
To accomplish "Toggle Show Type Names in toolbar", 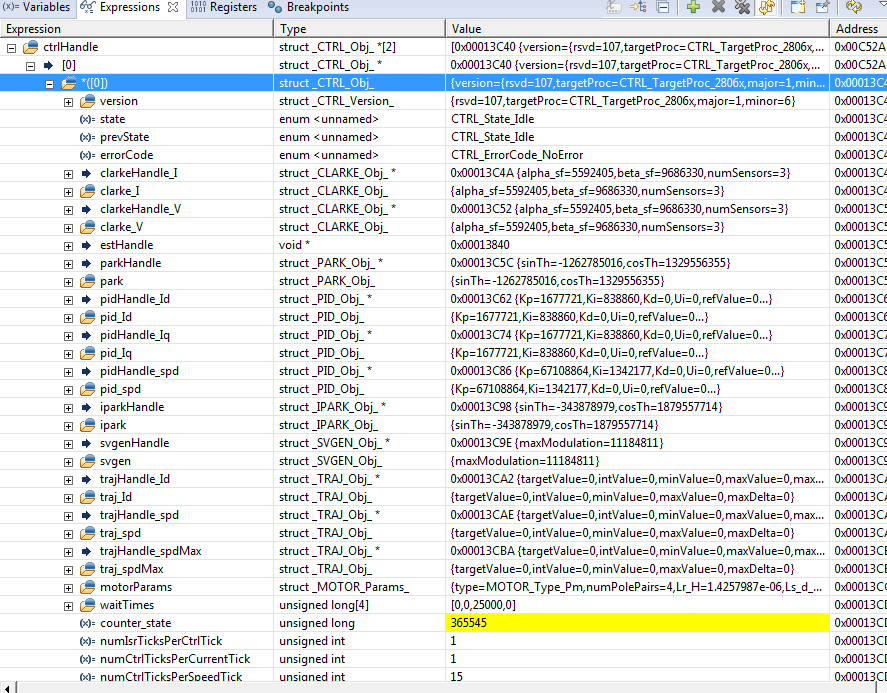I will tap(614, 7).
